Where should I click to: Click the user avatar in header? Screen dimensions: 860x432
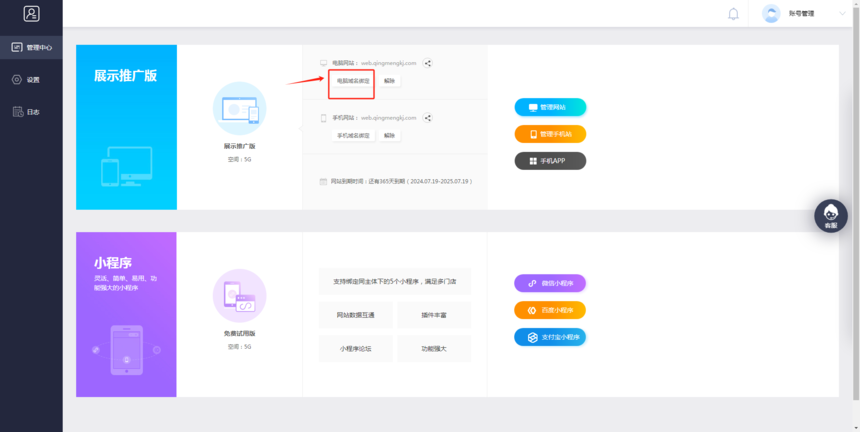click(771, 14)
